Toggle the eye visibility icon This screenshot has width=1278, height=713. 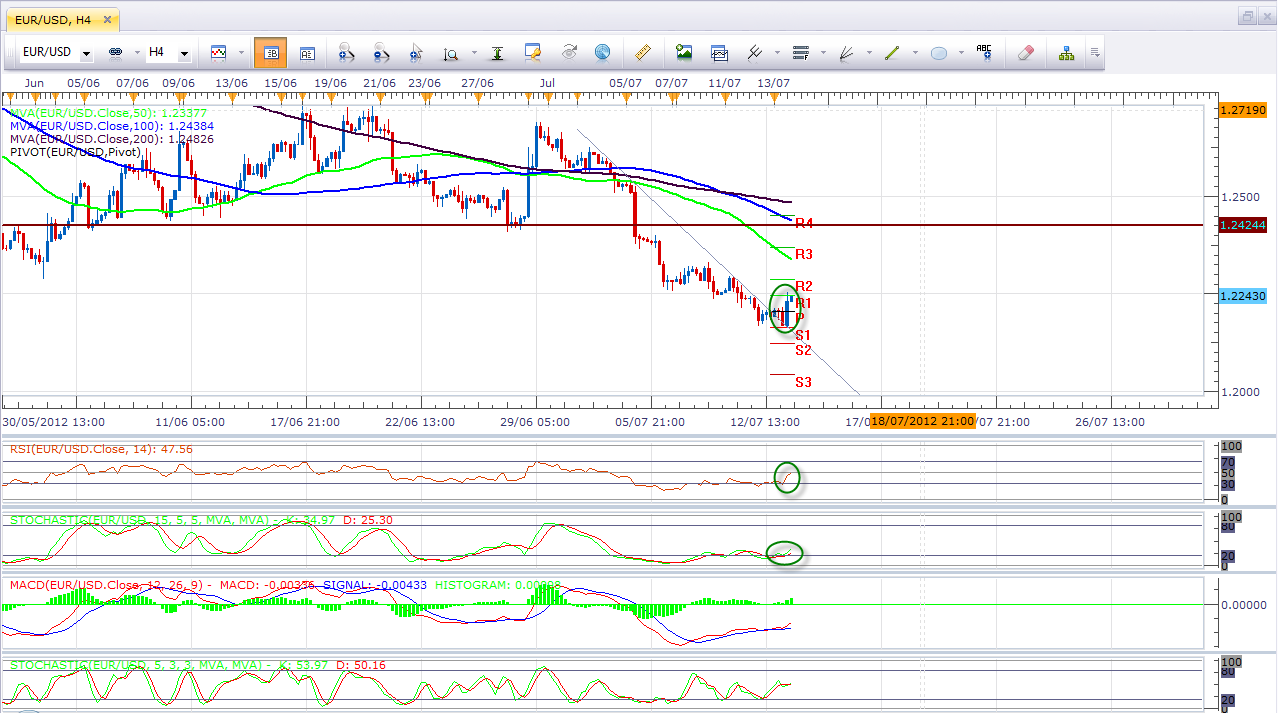coord(569,52)
